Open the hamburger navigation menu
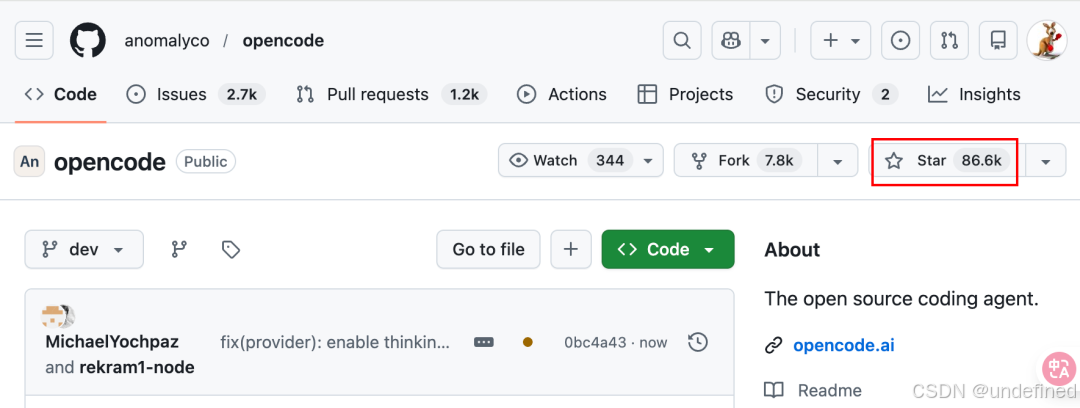The height and width of the screenshot is (408, 1080). pyautogui.click(x=34, y=41)
